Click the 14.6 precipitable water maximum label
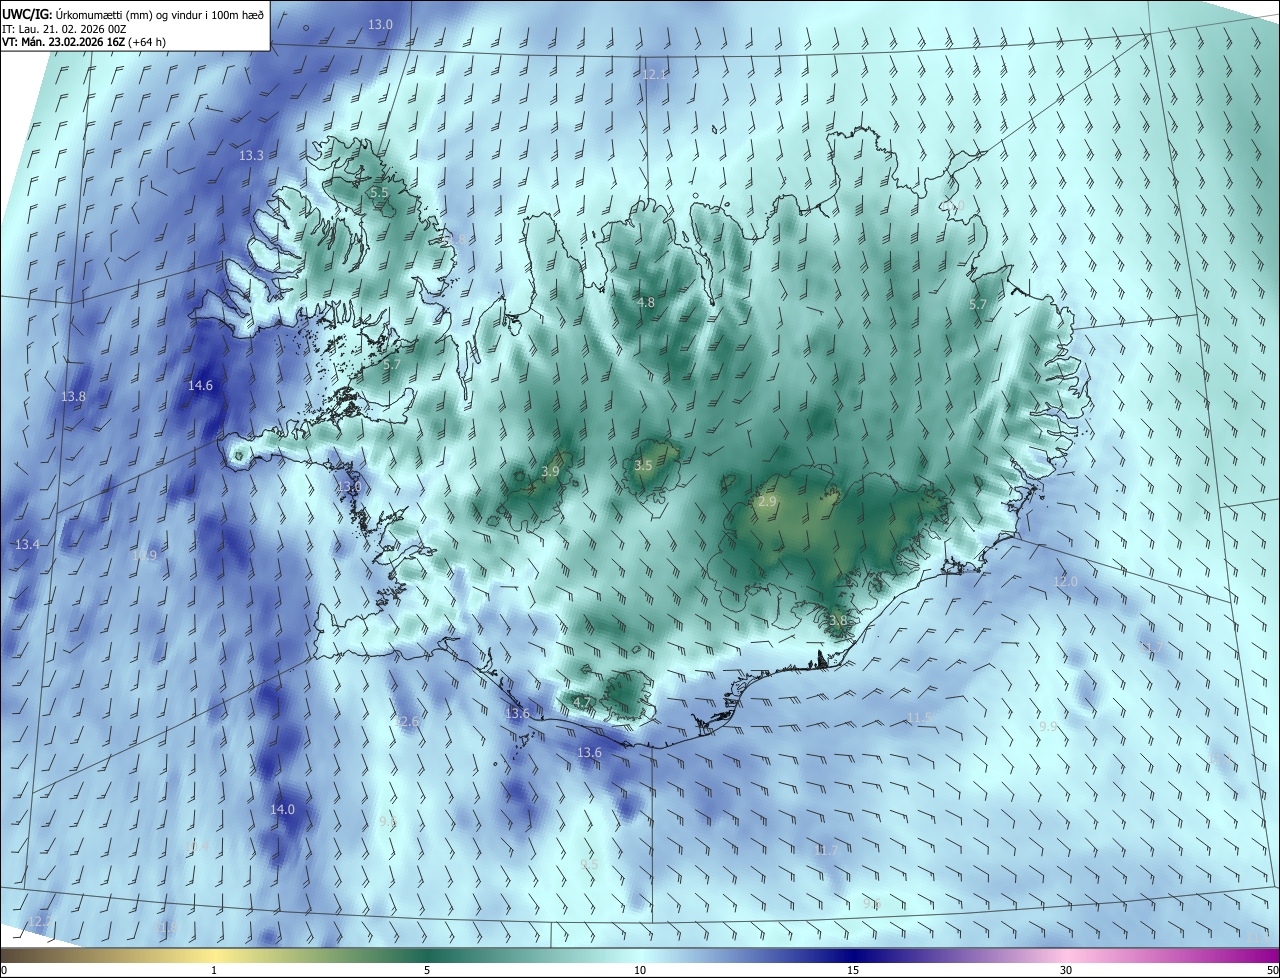Screen dimensions: 1280x978 [200, 385]
